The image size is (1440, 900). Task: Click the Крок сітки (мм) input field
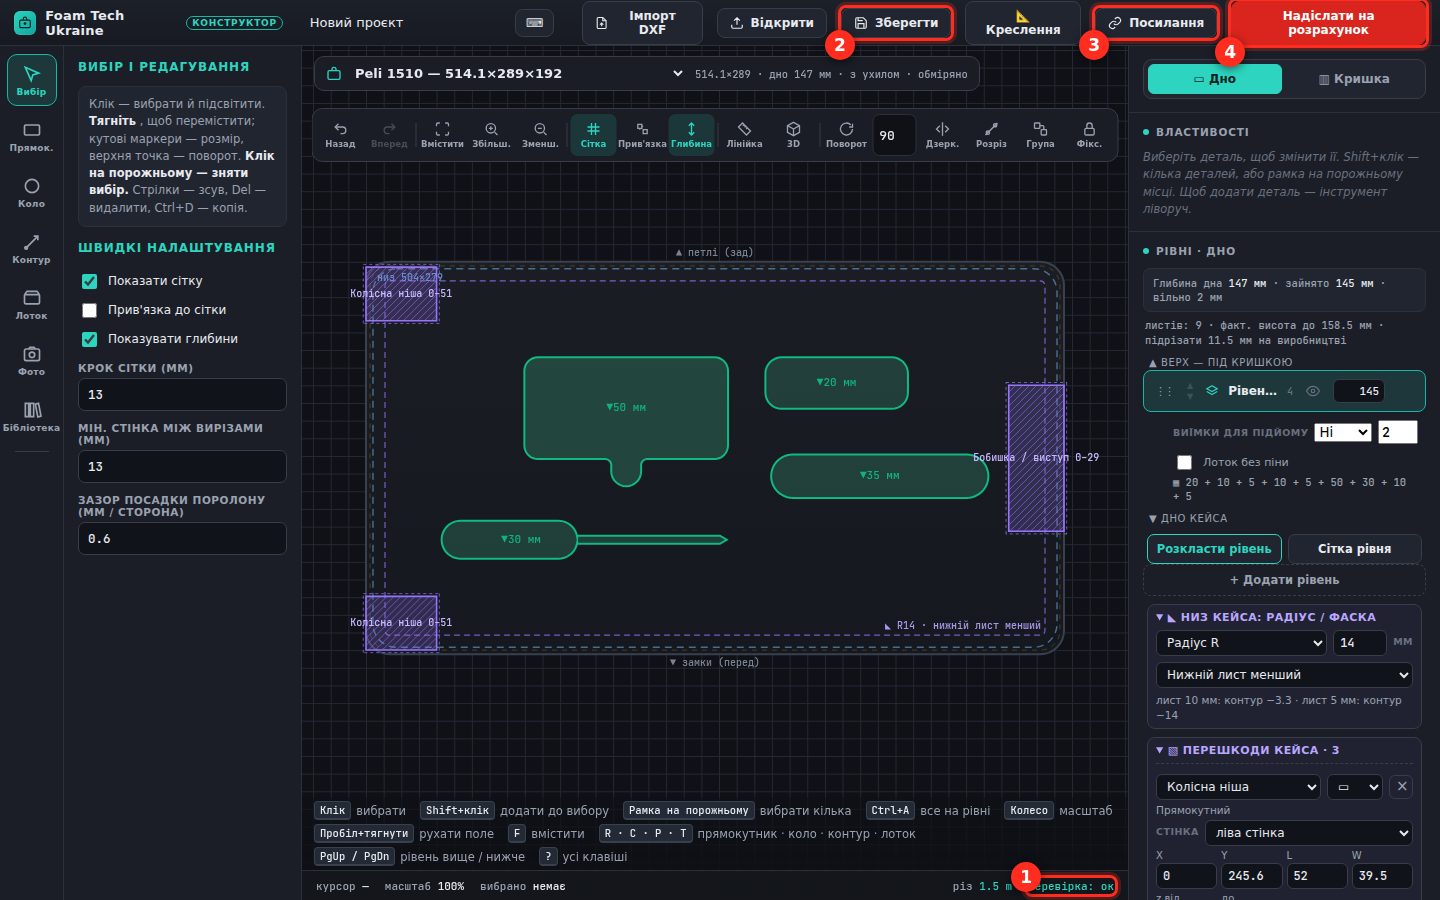click(x=182, y=395)
